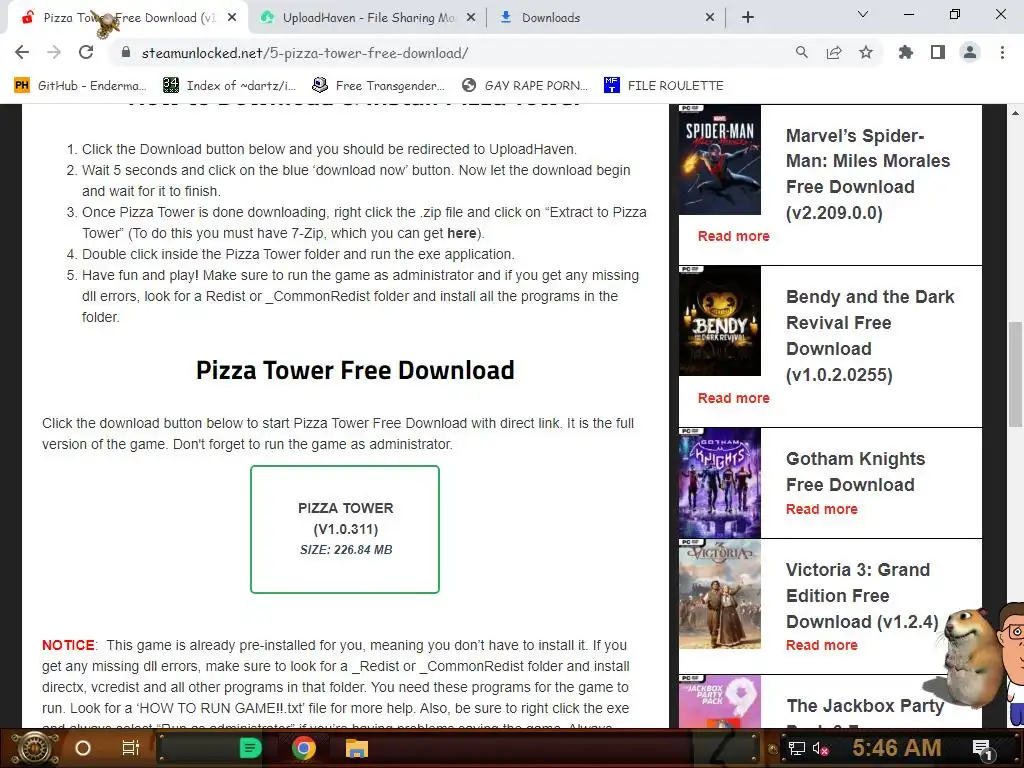The image size is (1024, 768).
Task: Open Task View on the taskbar
Action: [131, 748]
